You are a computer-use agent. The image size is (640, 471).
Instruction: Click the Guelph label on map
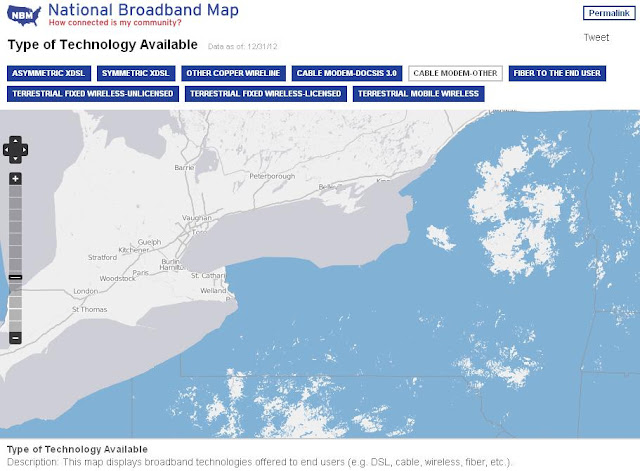(x=149, y=242)
